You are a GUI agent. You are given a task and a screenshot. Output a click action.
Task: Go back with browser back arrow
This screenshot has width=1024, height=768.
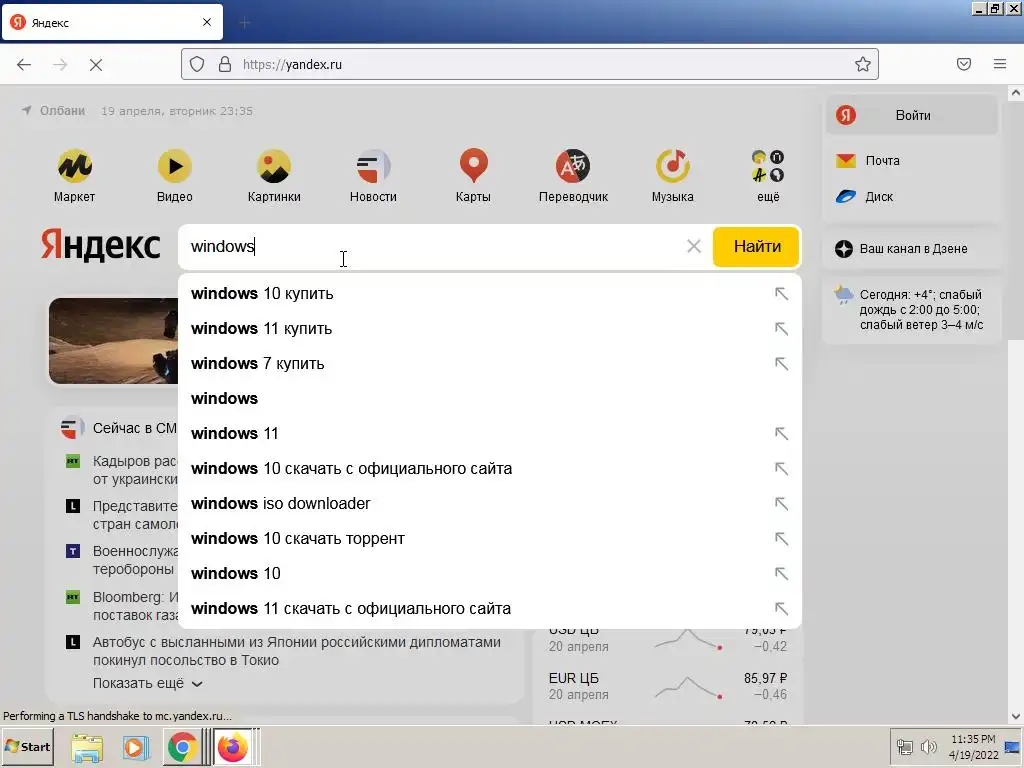point(24,65)
